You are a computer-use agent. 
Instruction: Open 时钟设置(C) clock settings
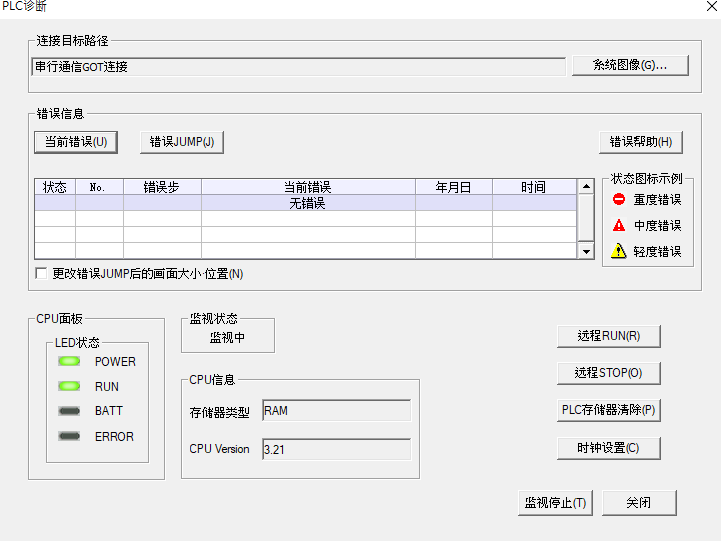tap(608, 448)
